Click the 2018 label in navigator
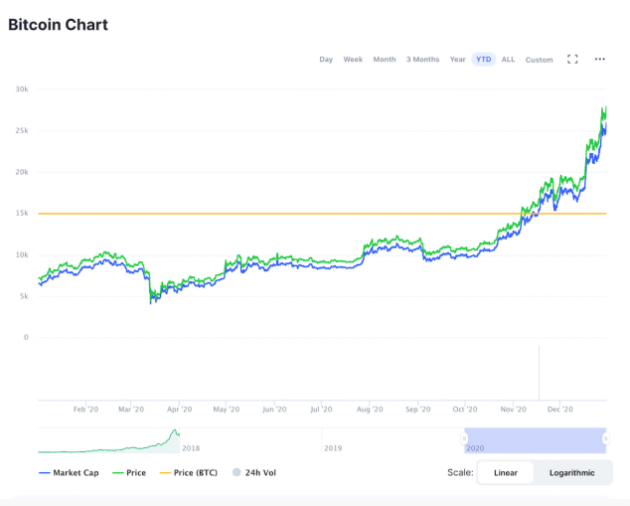Screen dimensions: 630x506 pos(191,448)
